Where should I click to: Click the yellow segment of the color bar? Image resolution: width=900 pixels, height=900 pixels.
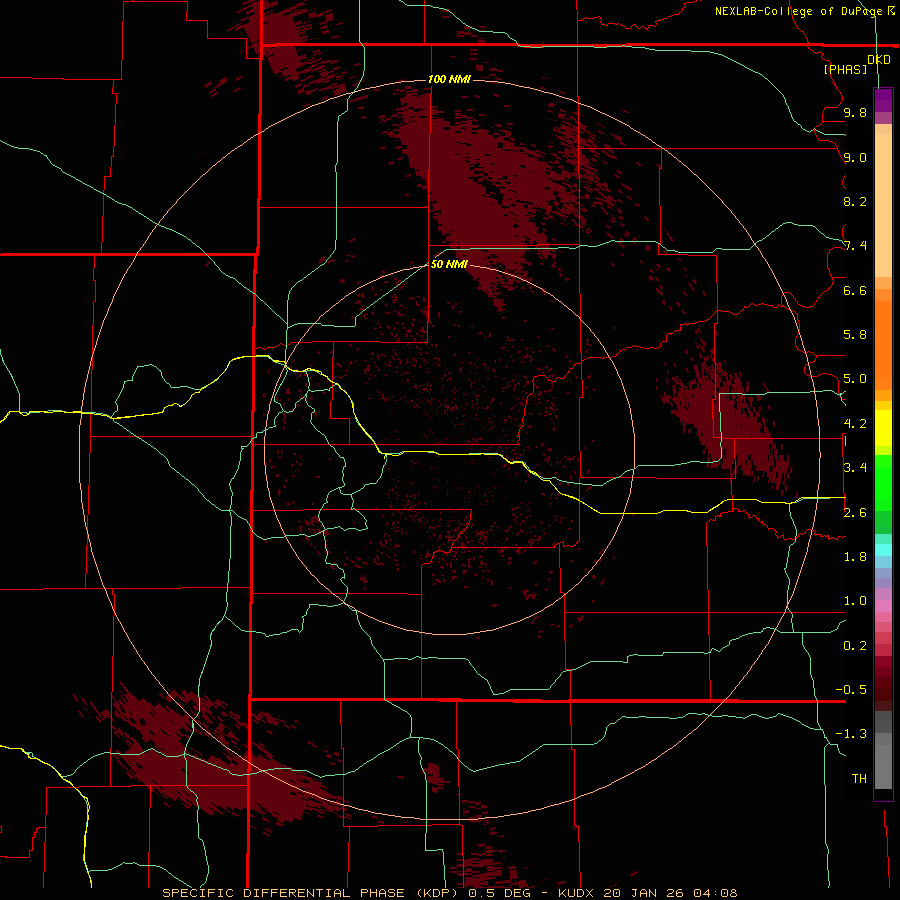click(883, 428)
